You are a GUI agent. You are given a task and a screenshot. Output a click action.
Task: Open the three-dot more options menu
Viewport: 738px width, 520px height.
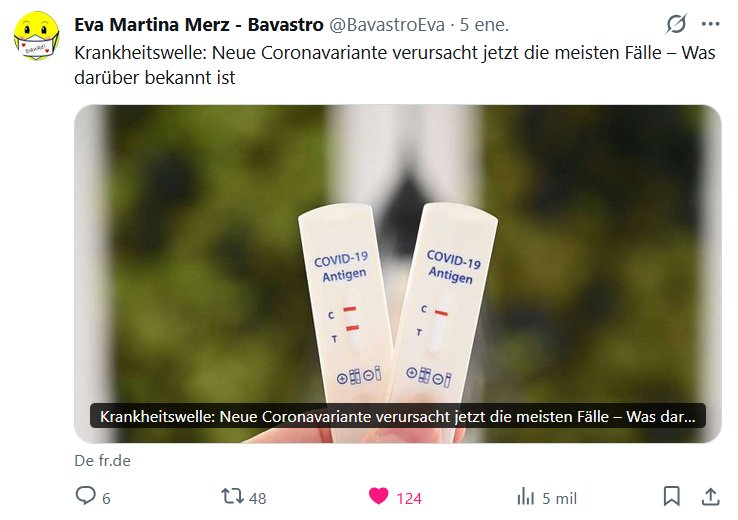coord(711,24)
